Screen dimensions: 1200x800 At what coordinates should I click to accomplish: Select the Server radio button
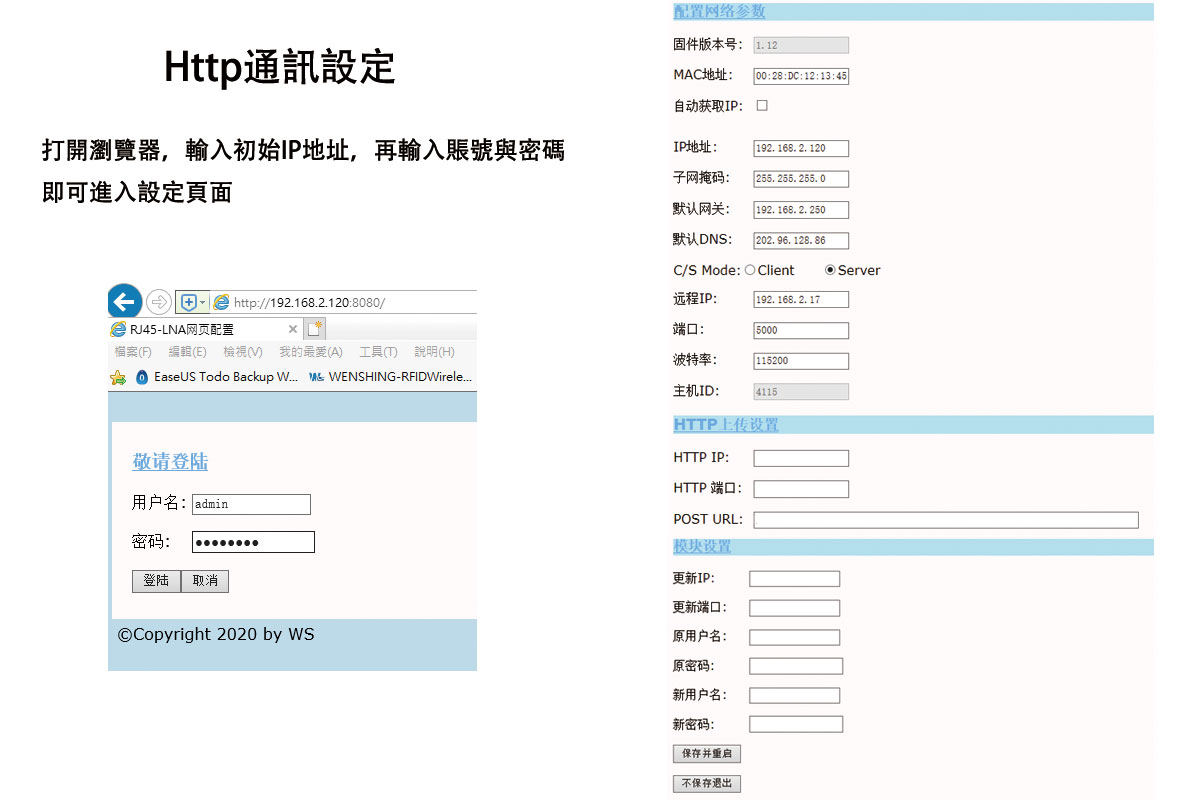tap(830, 270)
